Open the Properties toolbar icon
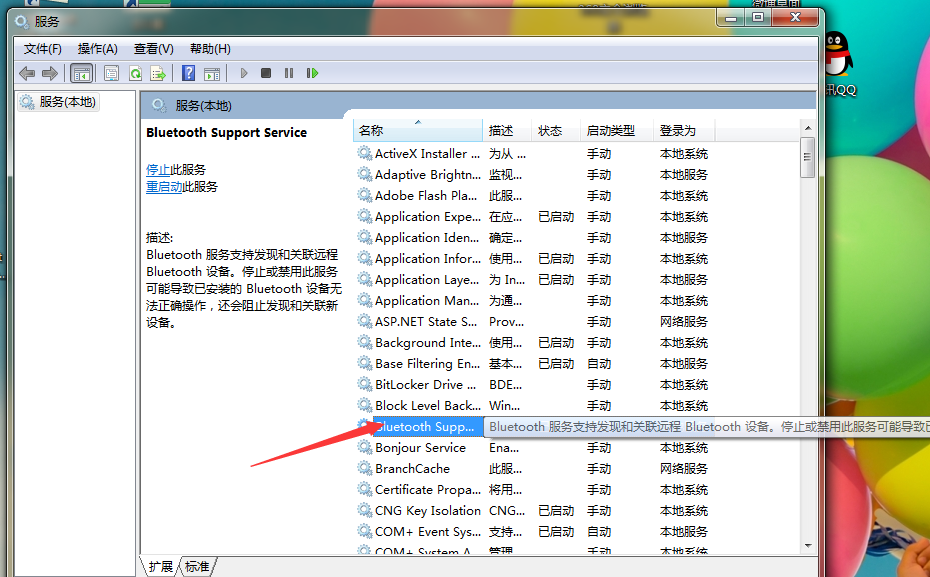This screenshot has width=930, height=577. [111, 74]
